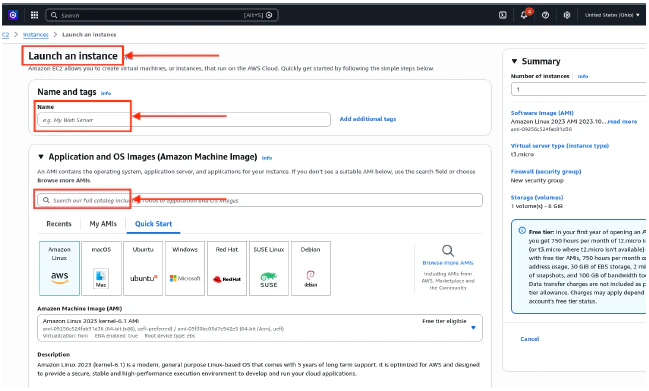Select the Ubuntu AMI tile
Screen dimensions: 649x391
click(143, 269)
